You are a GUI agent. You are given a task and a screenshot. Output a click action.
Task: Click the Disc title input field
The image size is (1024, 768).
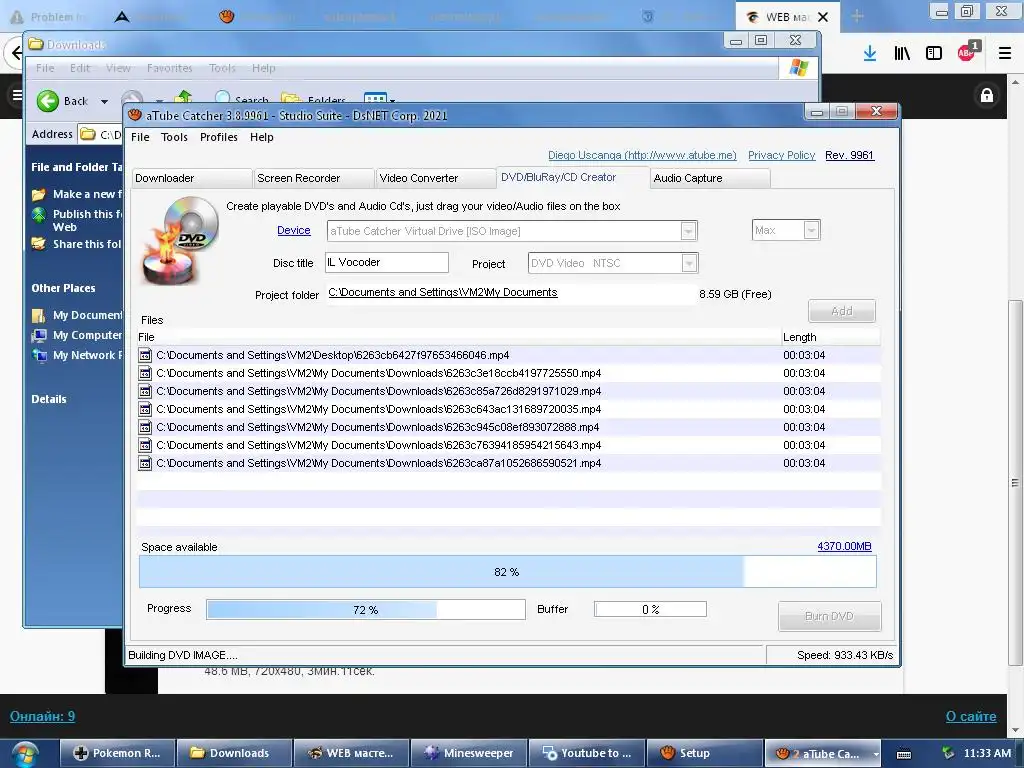coord(387,263)
